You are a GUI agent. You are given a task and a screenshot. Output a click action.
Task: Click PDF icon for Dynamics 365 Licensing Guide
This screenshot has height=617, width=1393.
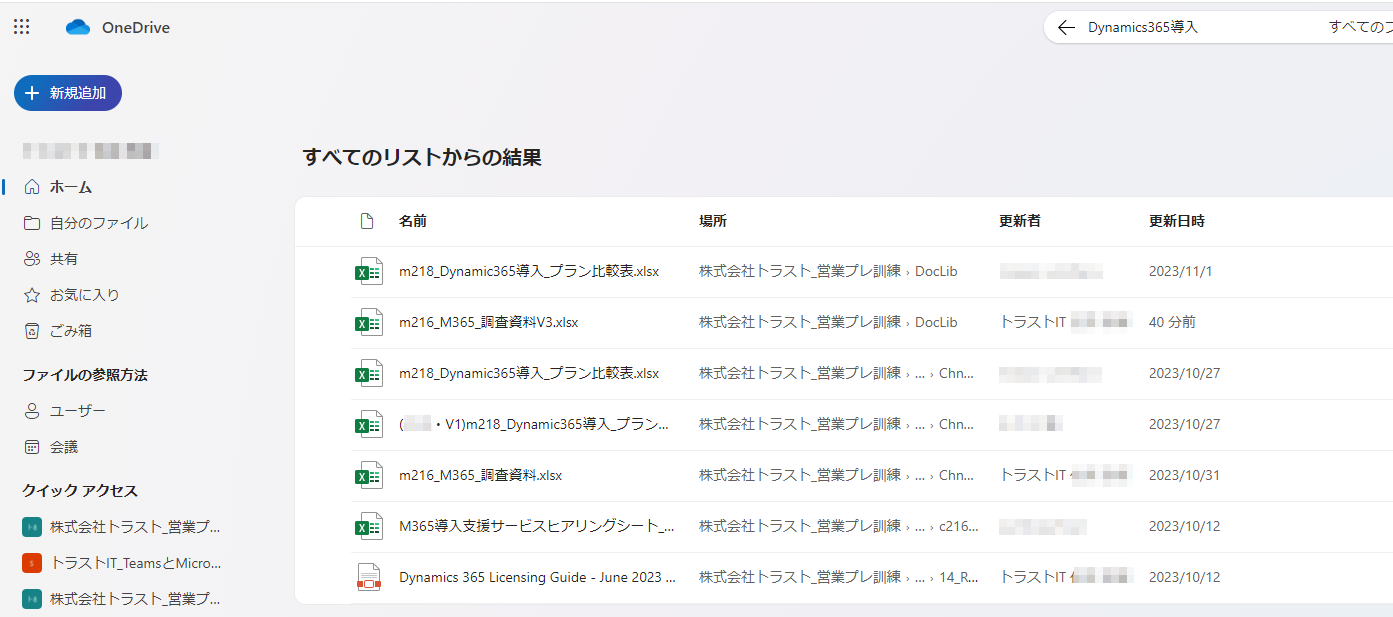[x=370, y=577]
